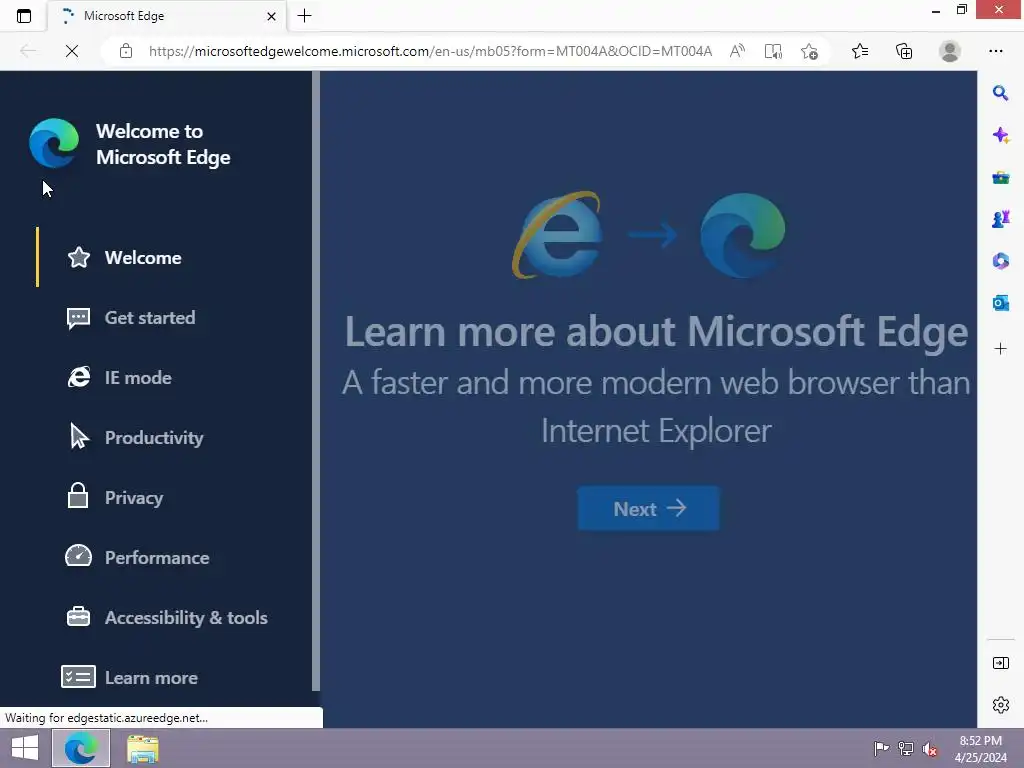Open Copilot sparkle icon in sidebar
1024x768 pixels.
point(1000,135)
